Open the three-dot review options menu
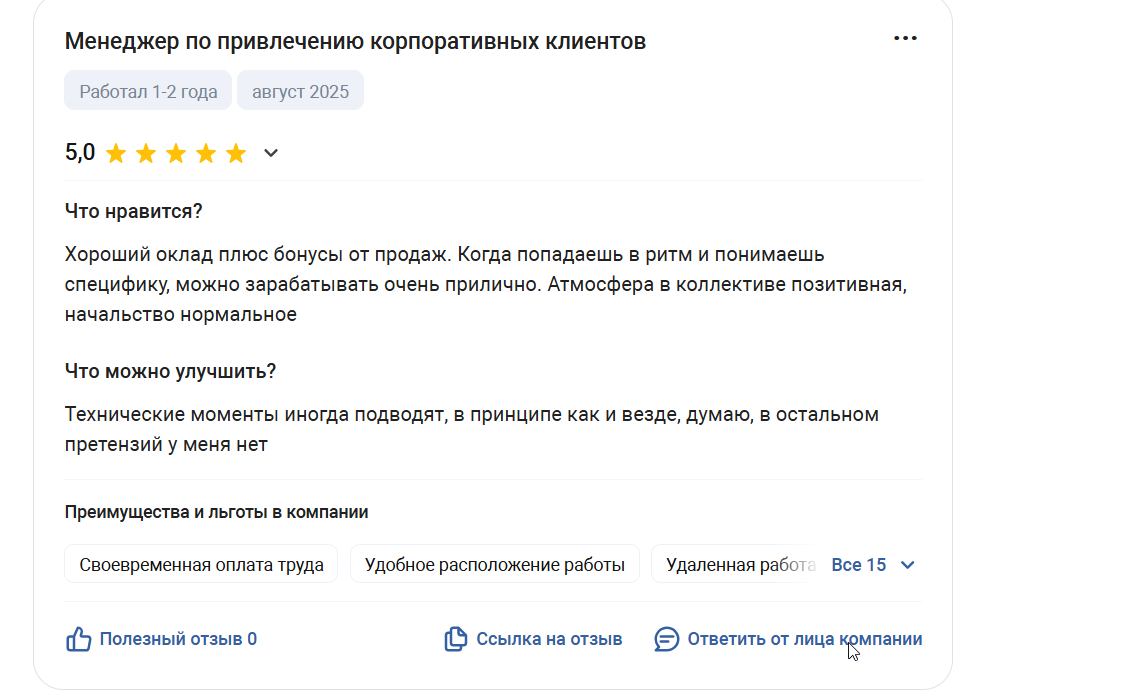Viewport: 1137px width, 692px height. tap(905, 38)
